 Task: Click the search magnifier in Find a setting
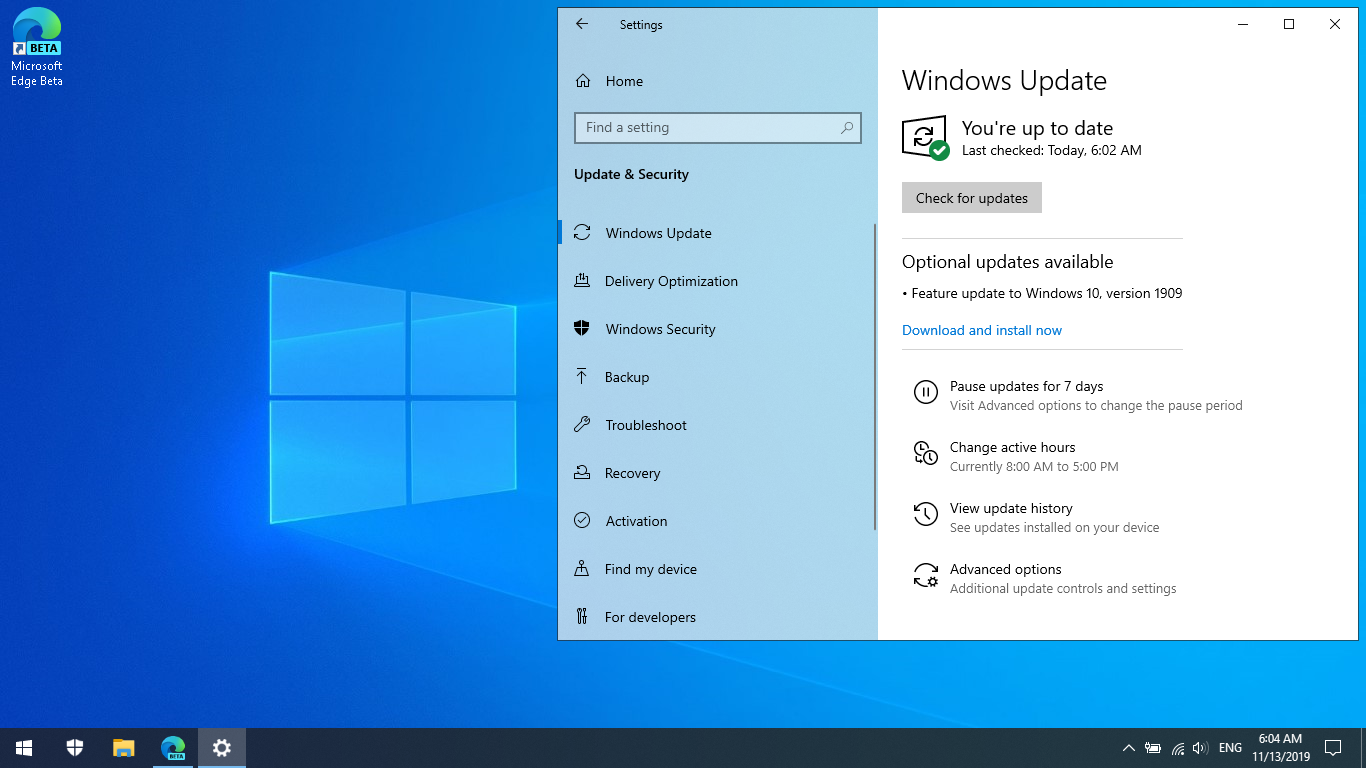pyautogui.click(x=847, y=128)
